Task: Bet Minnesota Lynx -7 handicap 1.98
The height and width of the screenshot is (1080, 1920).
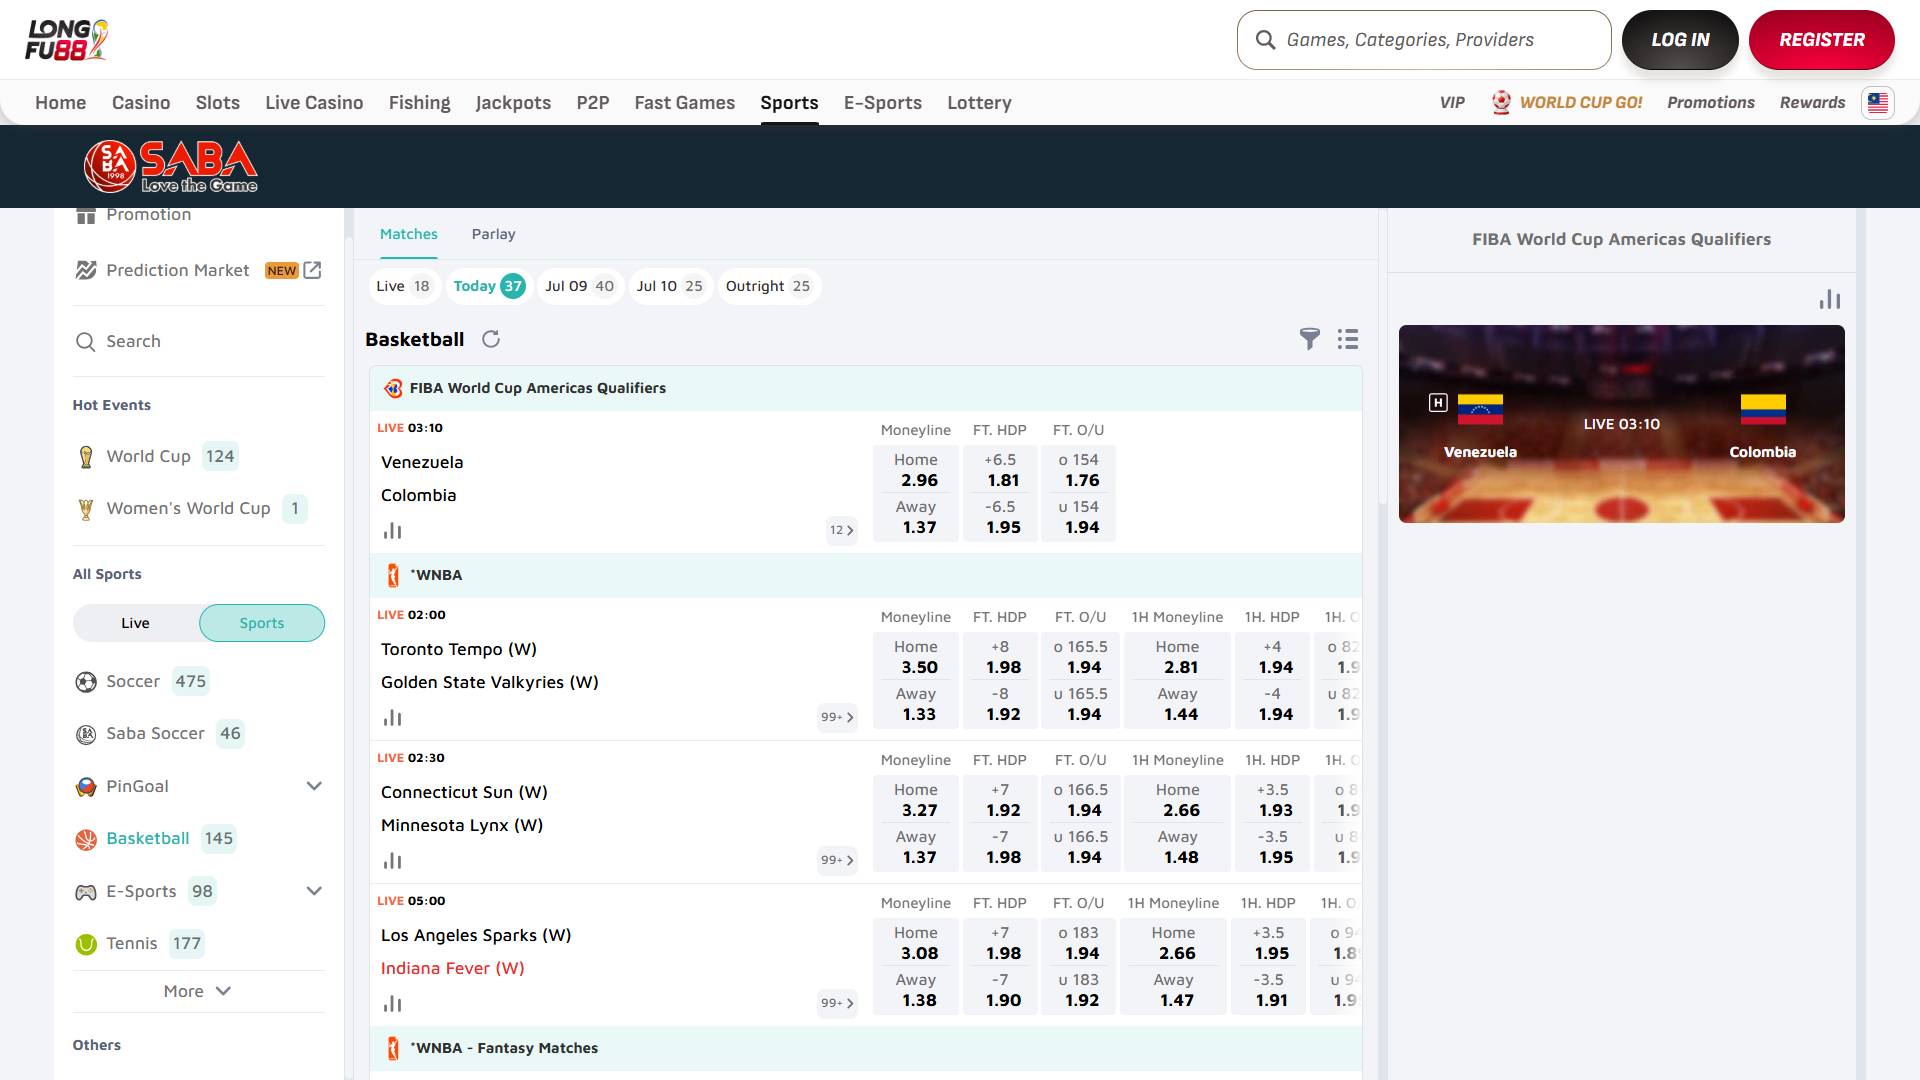Action: (x=1000, y=847)
